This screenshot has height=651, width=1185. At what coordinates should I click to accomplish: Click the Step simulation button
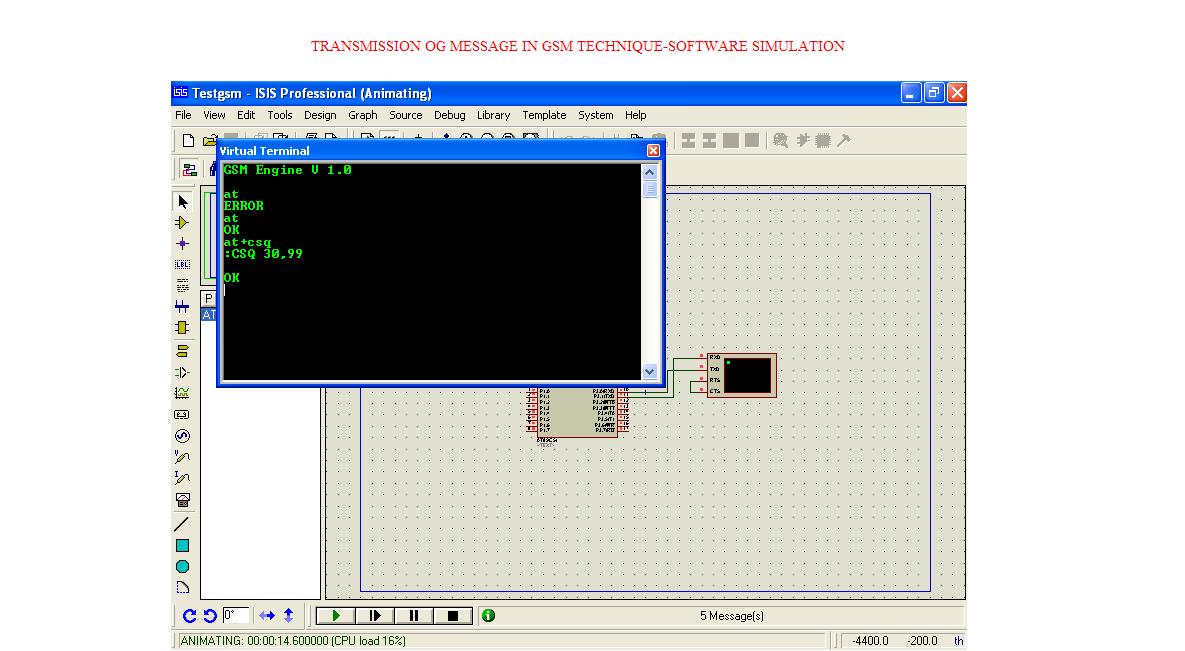pos(375,615)
